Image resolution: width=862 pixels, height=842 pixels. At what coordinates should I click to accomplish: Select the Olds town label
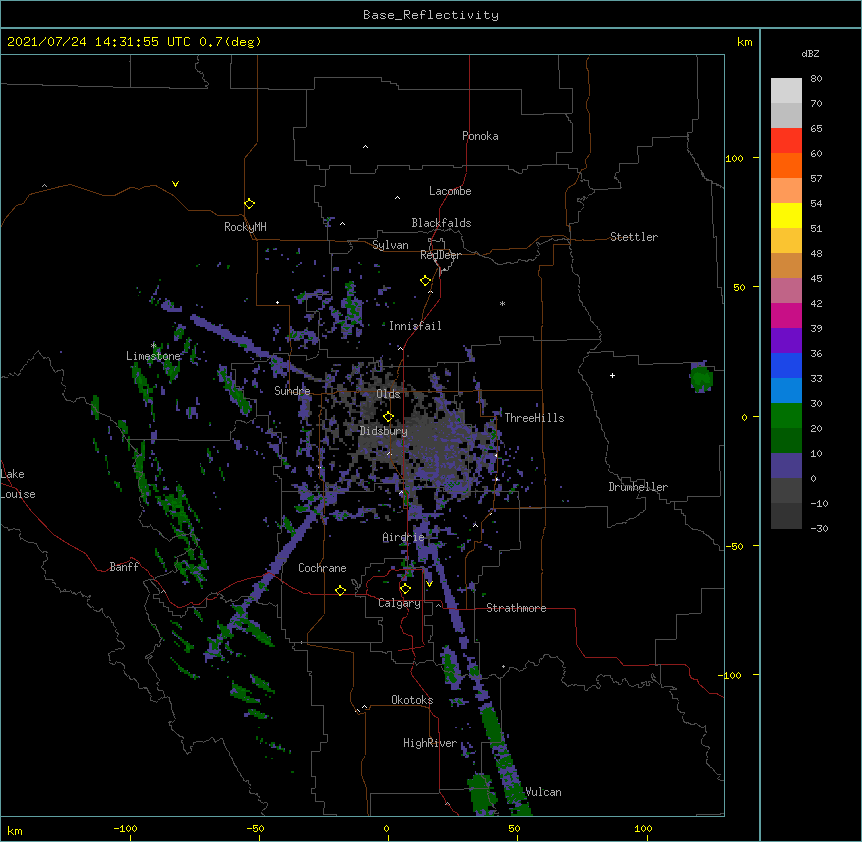point(388,394)
